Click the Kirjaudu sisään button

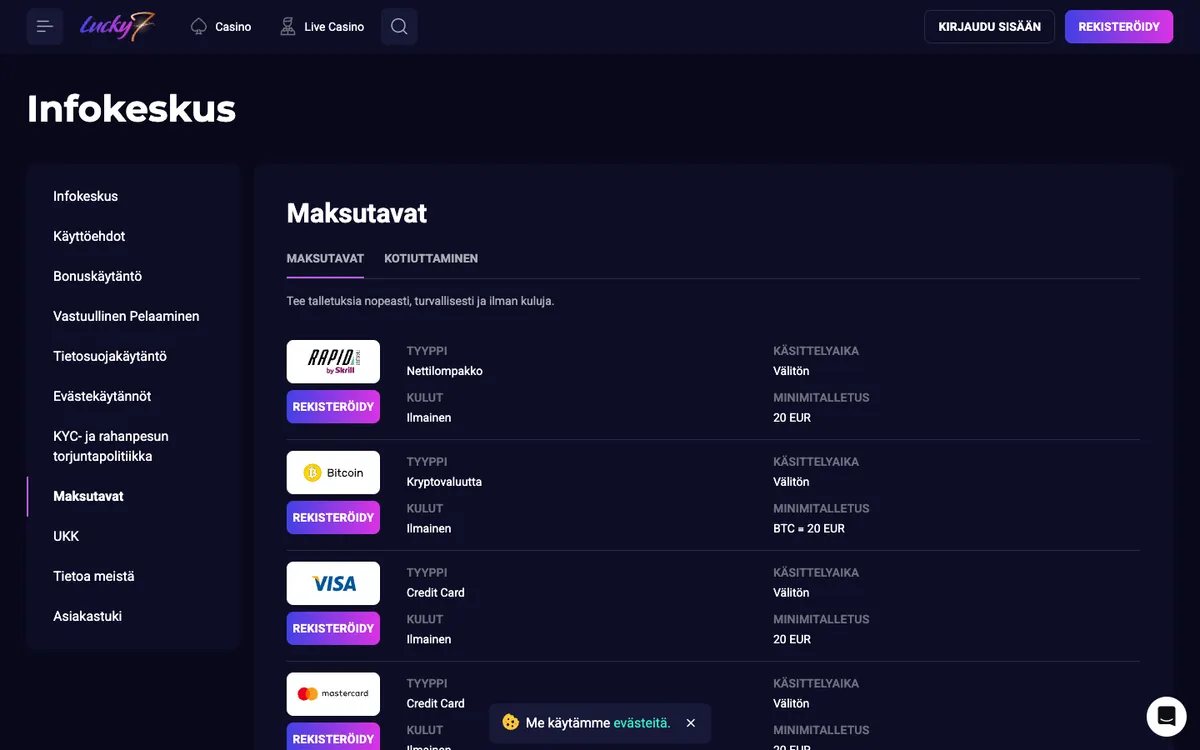pyautogui.click(x=989, y=27)
